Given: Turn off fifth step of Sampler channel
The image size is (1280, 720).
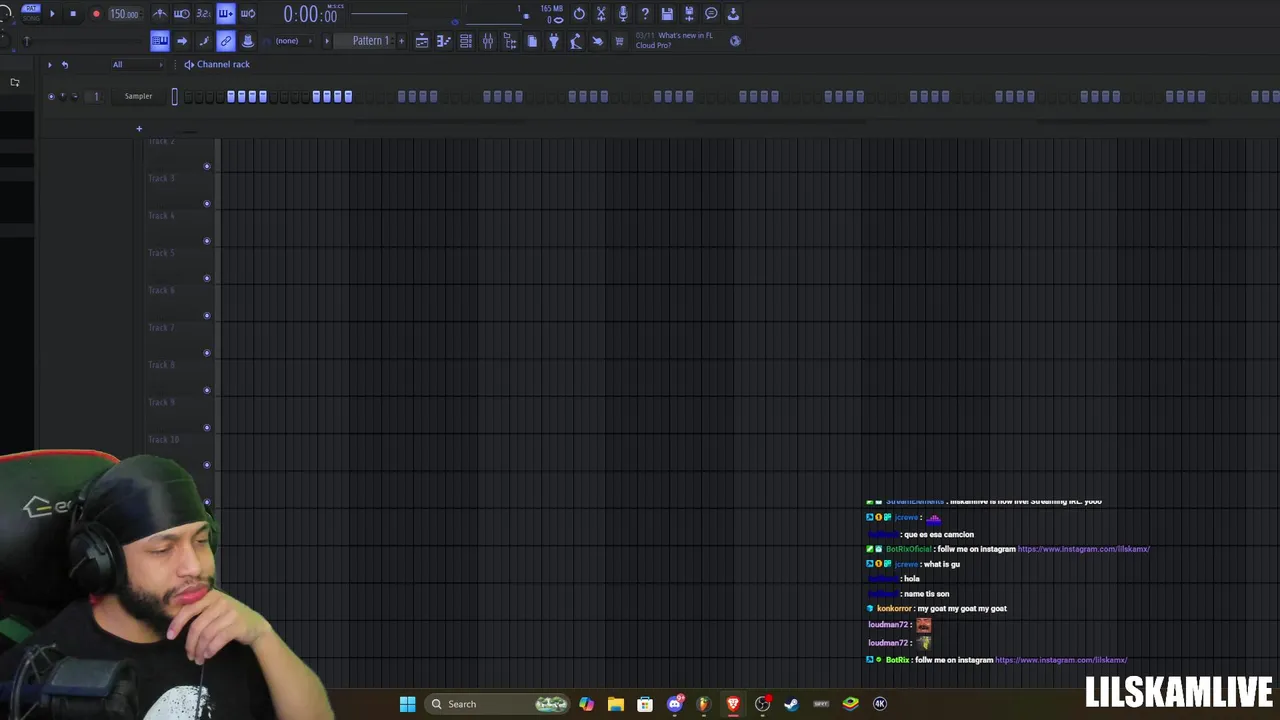Looking at the screenshot, I should coord(231,96).
